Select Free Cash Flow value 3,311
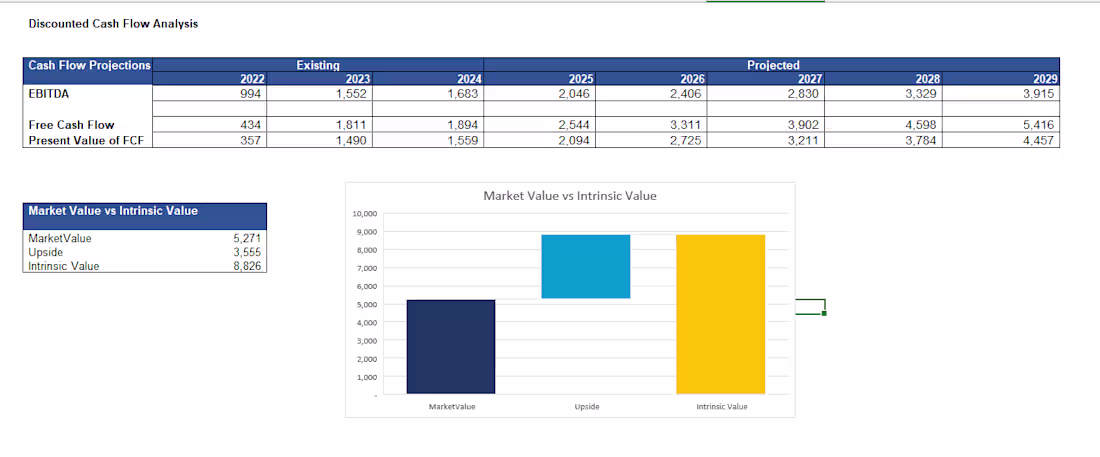Viewport: 1100px width, 457px height. (651, 125)
